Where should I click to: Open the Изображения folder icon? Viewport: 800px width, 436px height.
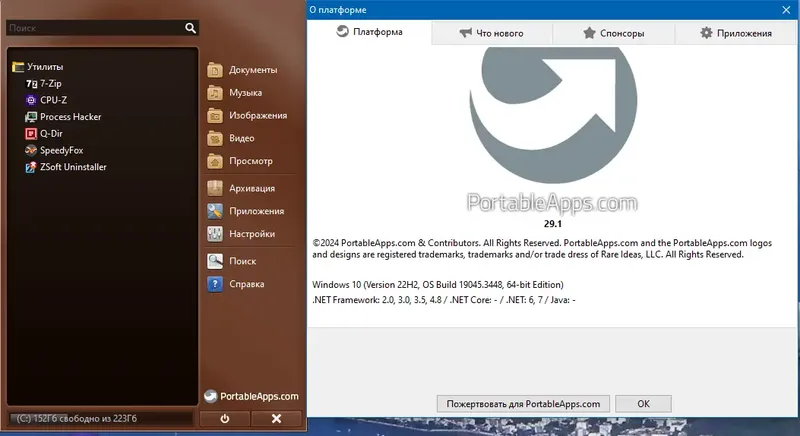point(215,116)
